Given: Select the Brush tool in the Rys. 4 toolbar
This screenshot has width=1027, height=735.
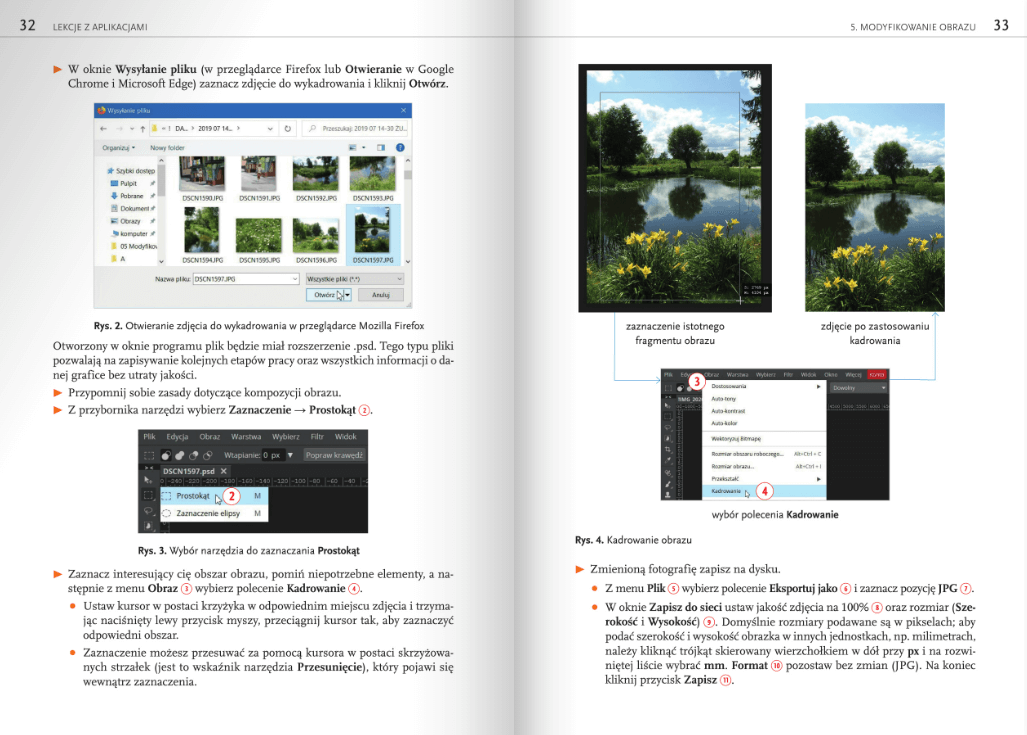Looking at the screenshot, I should click(x=668, y=484).
